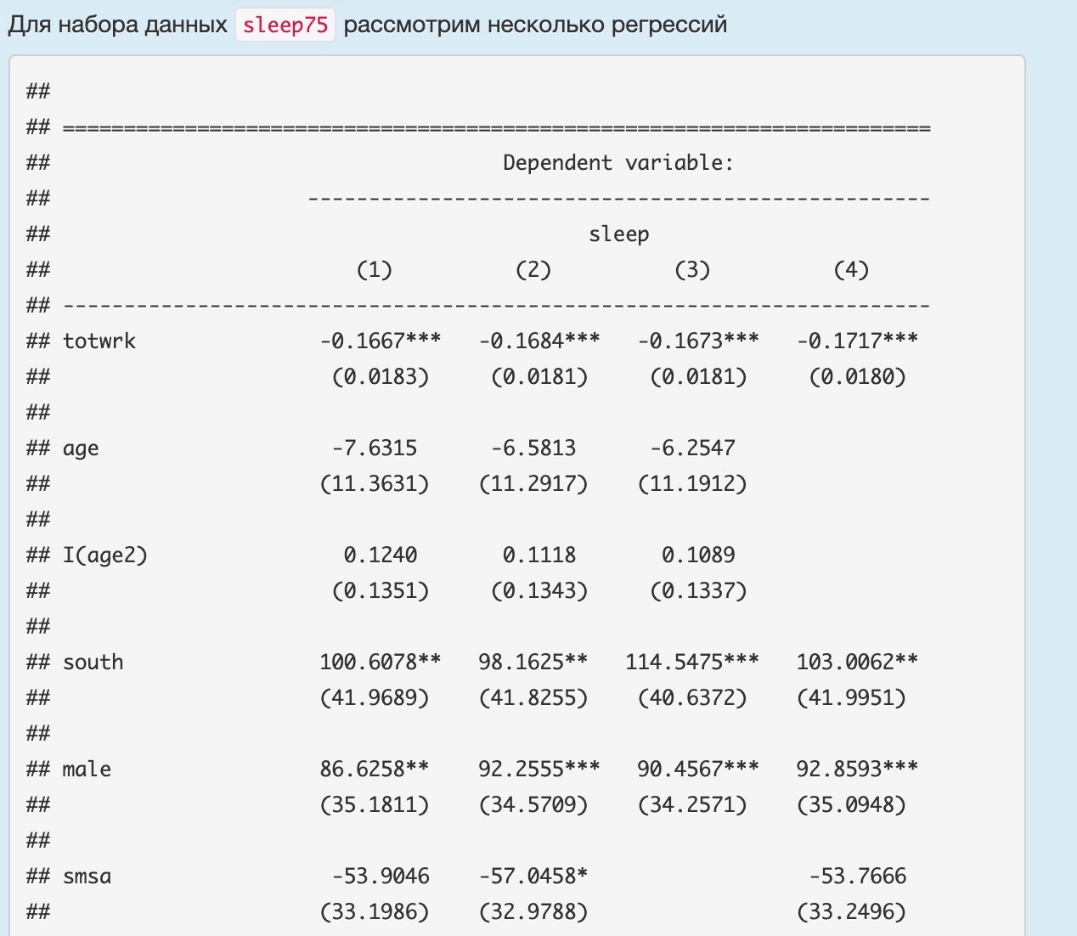Click the column header (1)
This screenshot has height=936, width=1077.
[373, 269]
